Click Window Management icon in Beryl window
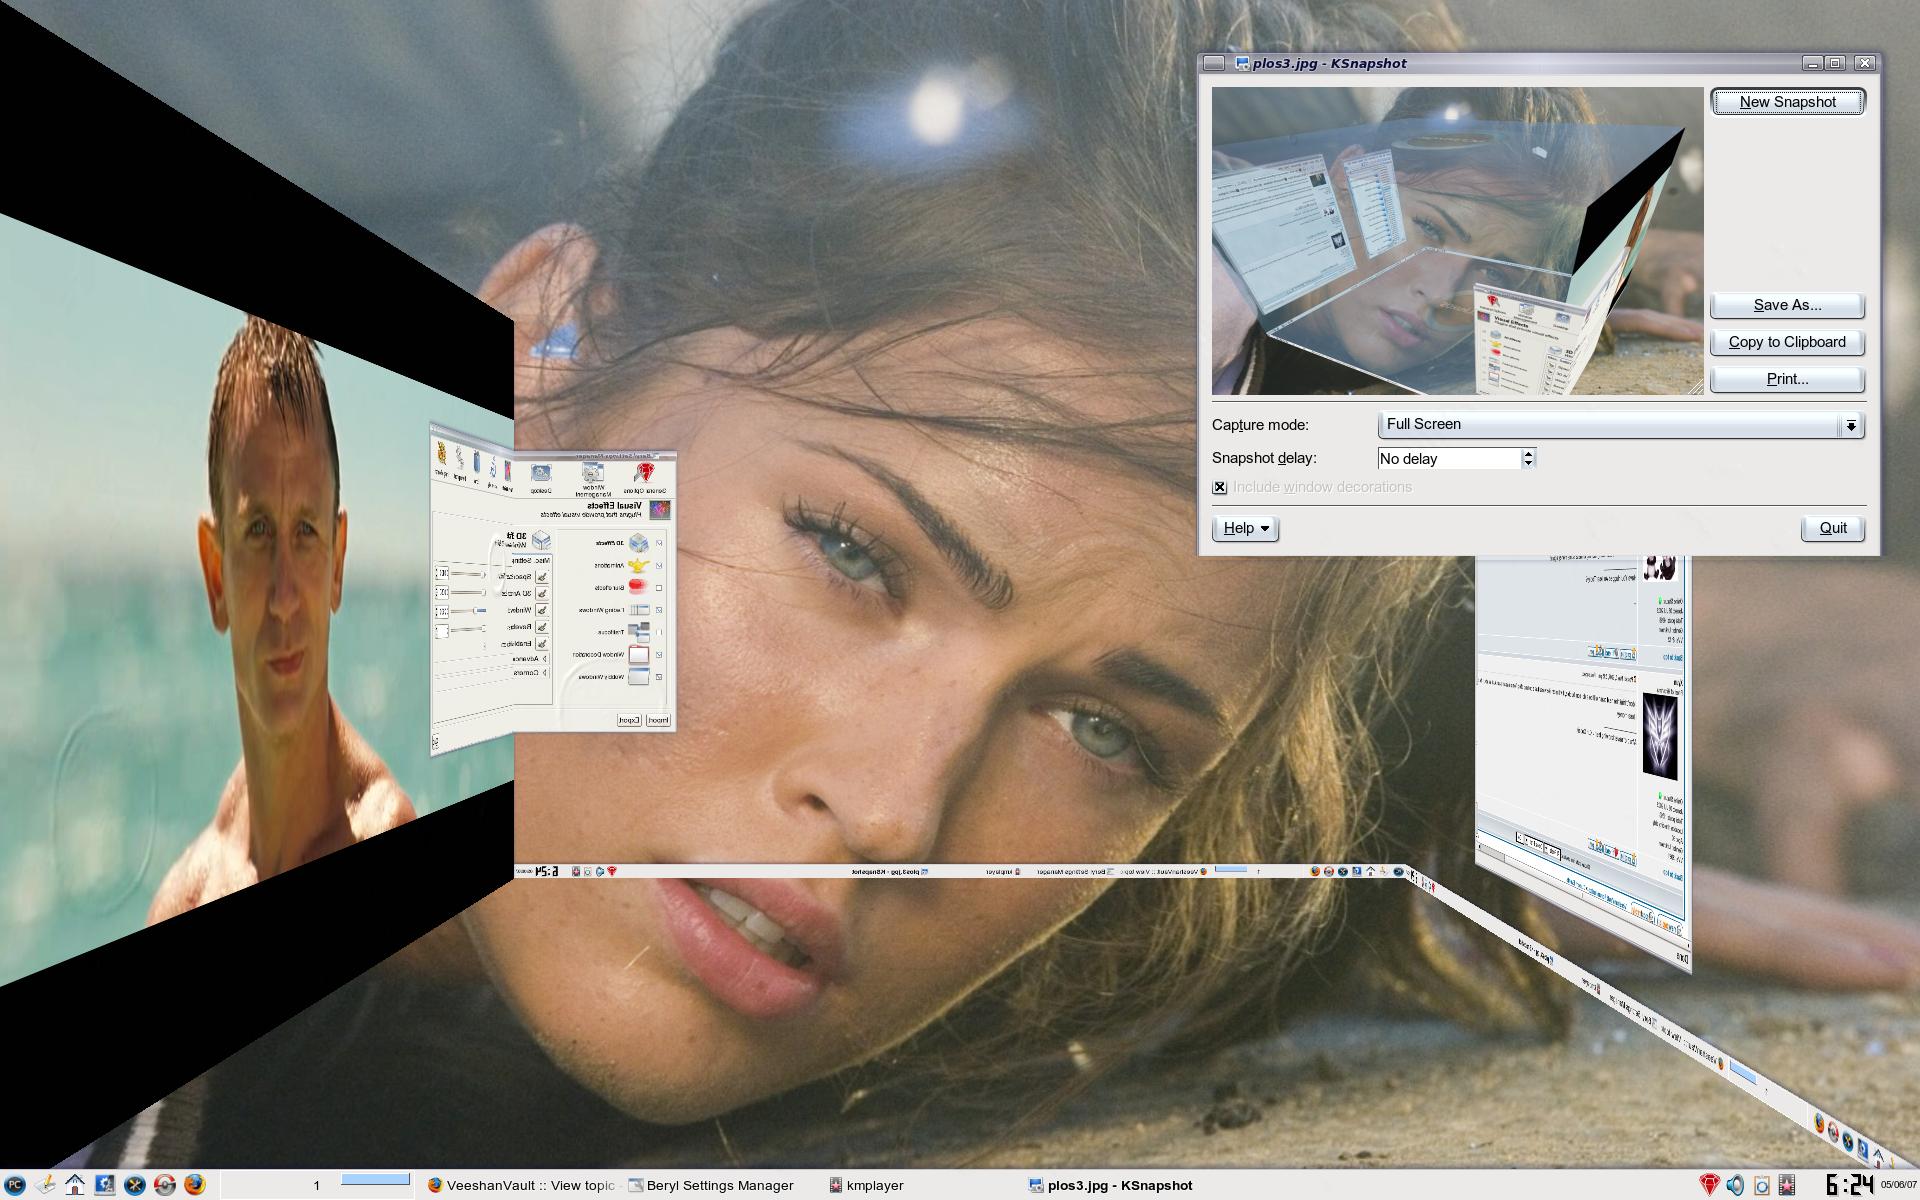 593,471
